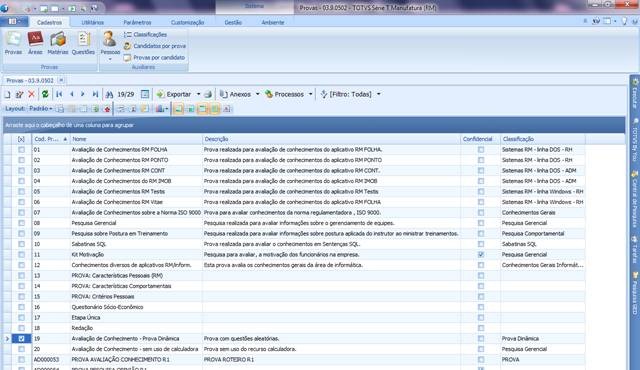Click the Processos button
The width and height of the screenshot is (640, 370).
click(284, 94)
